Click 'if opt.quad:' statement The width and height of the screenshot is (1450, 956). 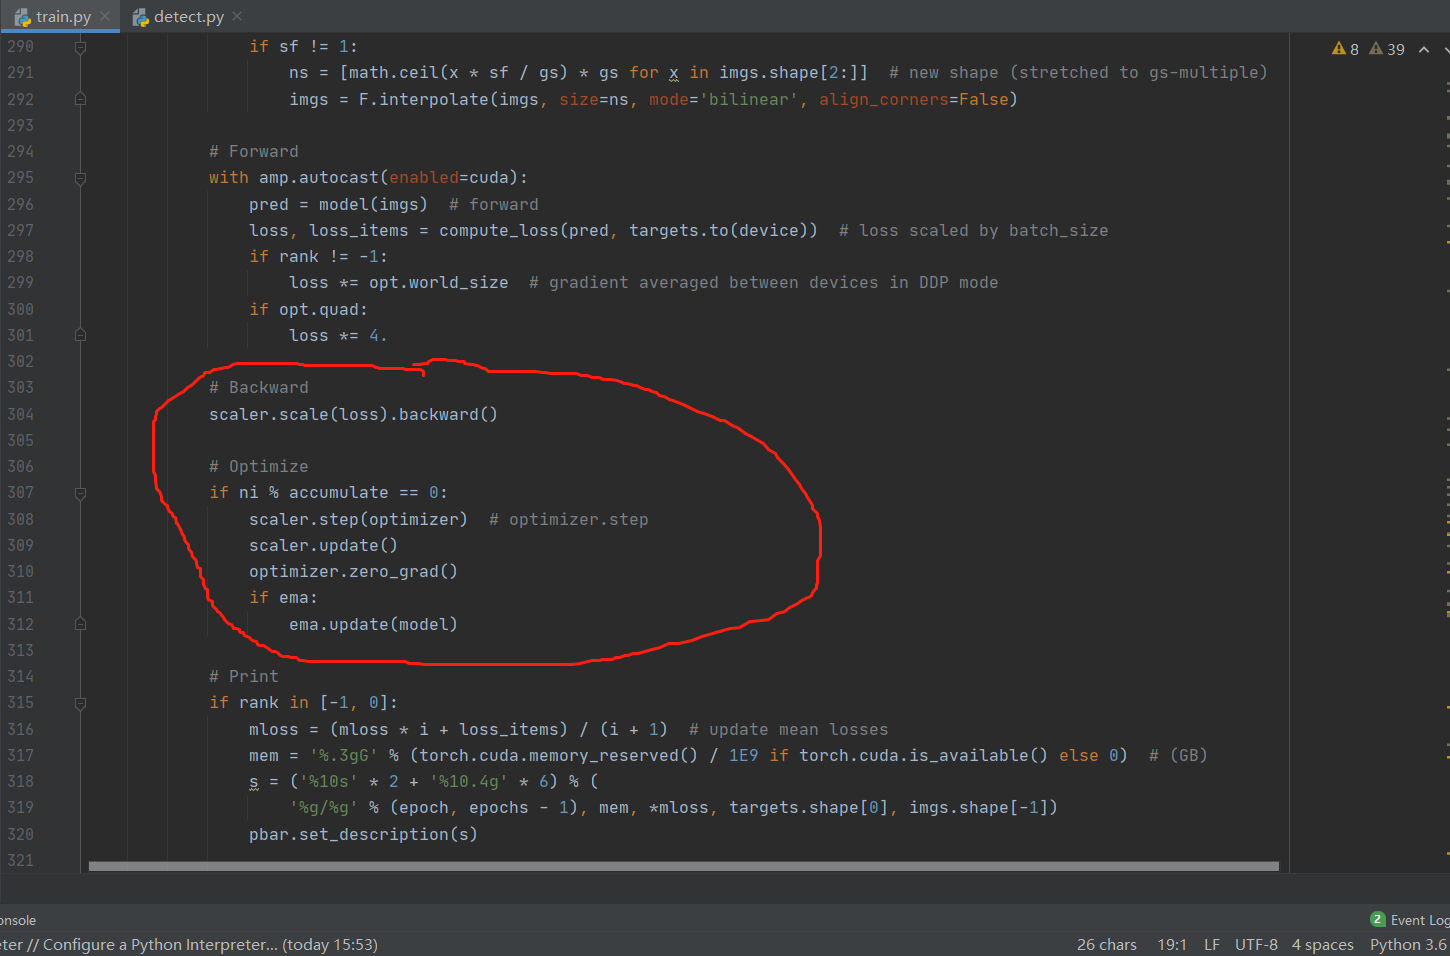tap(308, 309)
